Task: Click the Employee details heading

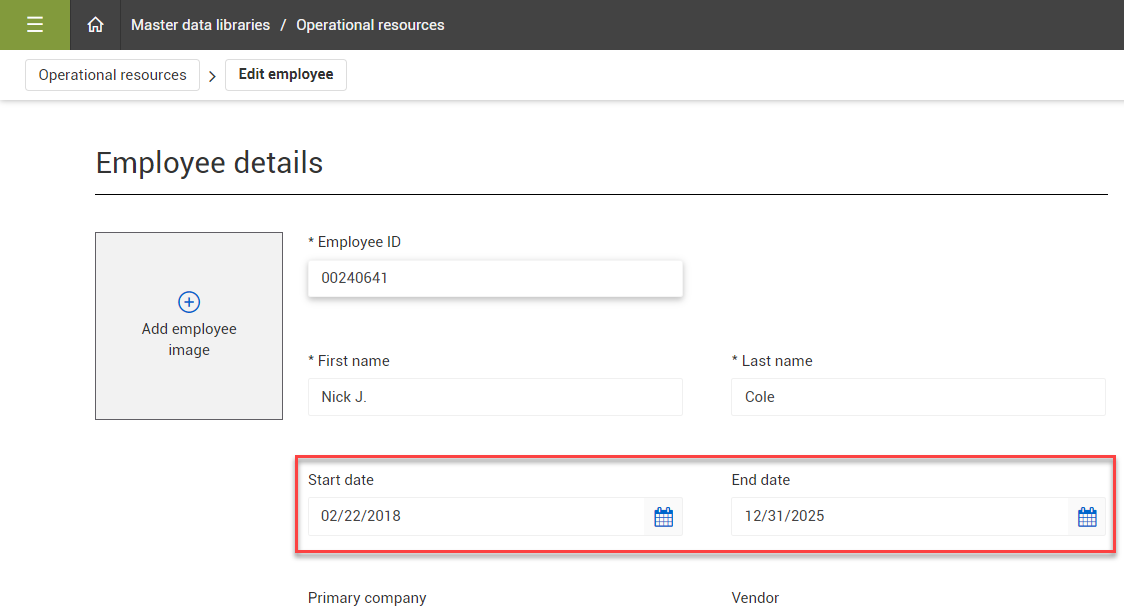Action: click(209, 163)
